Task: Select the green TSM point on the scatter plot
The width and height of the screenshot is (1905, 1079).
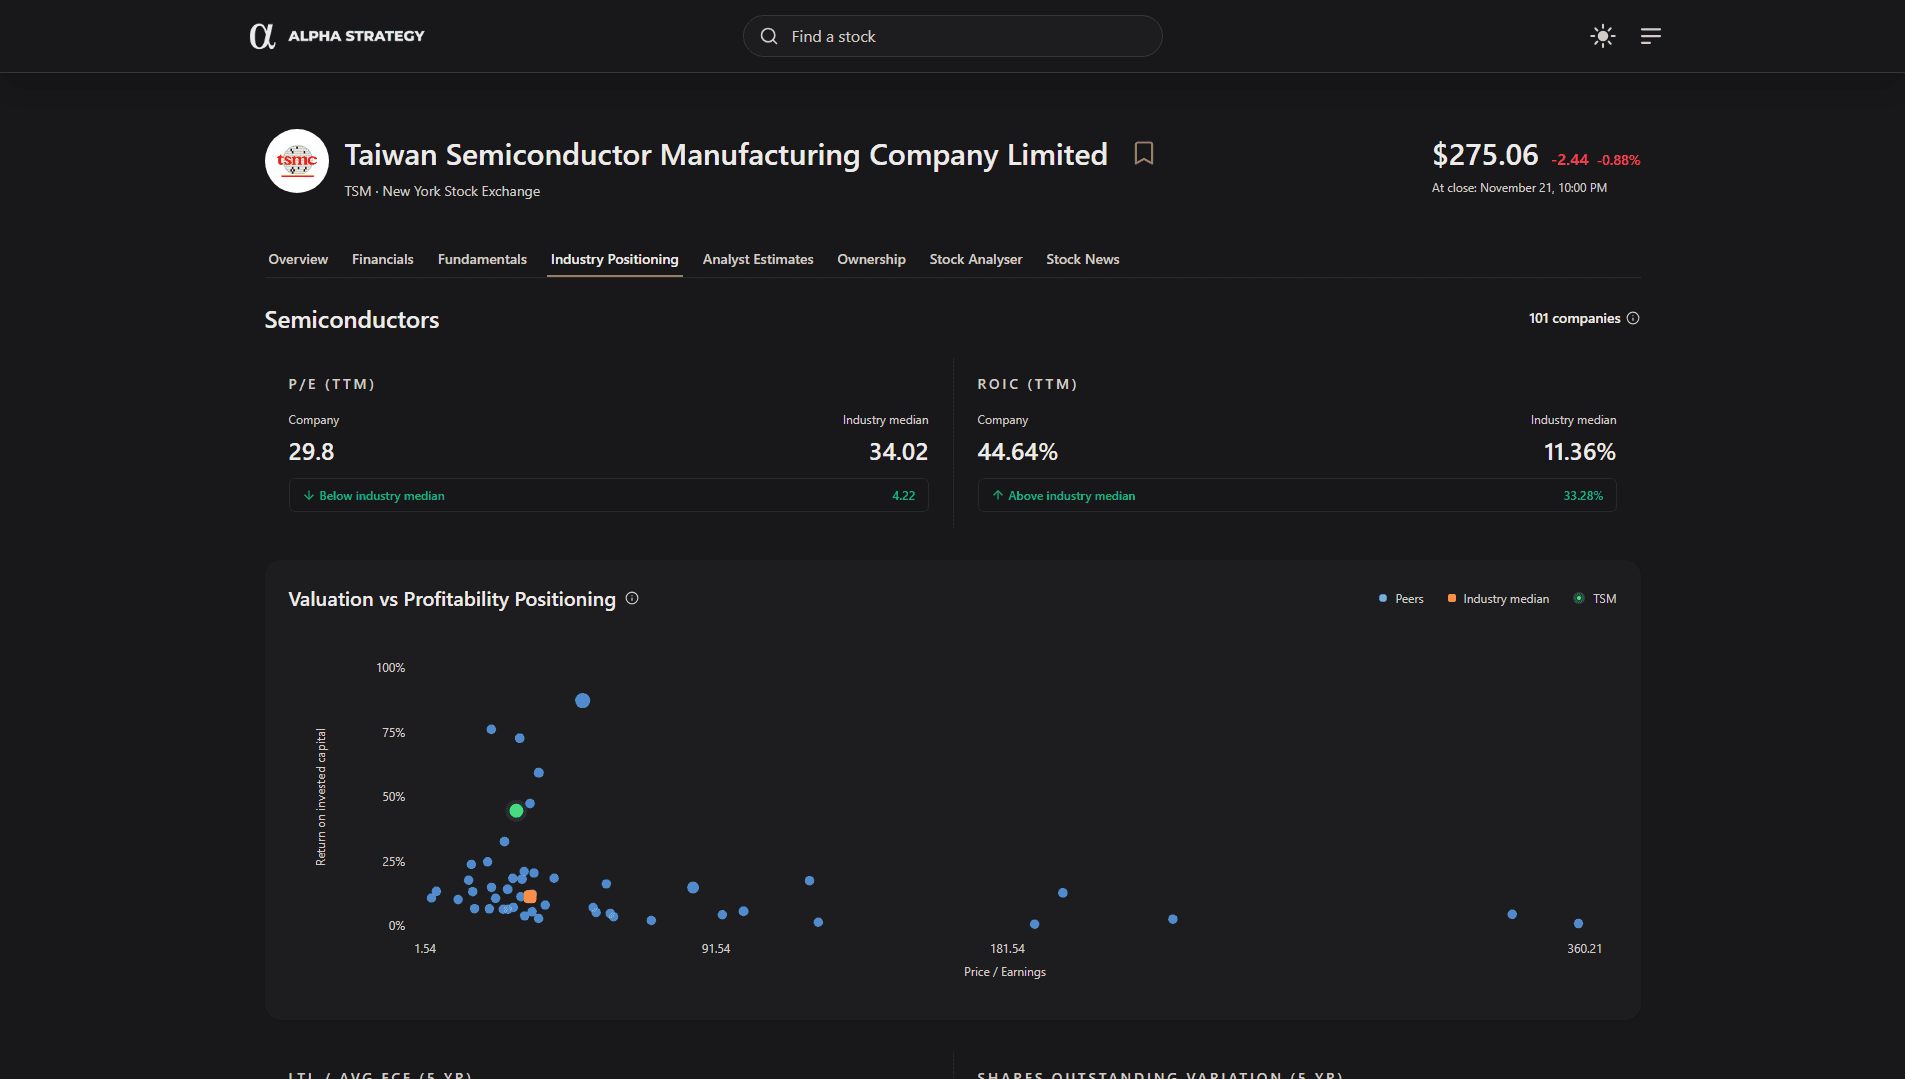Action: pyautogui.click(x=516, y=810)
